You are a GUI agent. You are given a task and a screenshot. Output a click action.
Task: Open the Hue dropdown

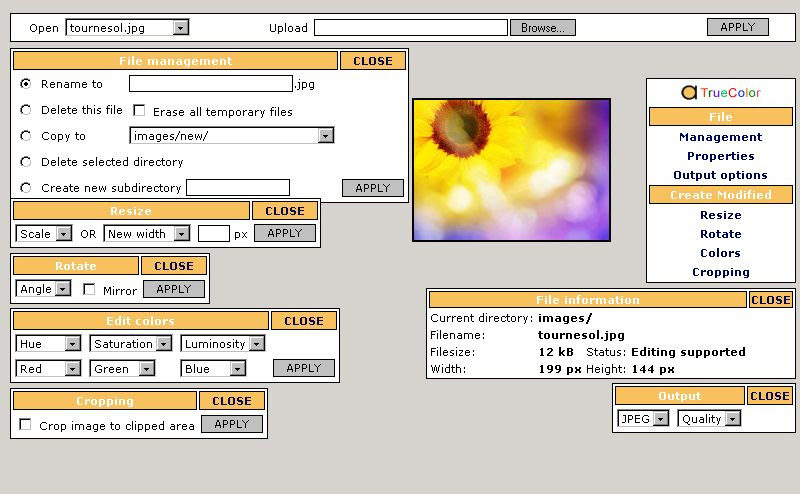pyautogui.click(x=48, y=344)
